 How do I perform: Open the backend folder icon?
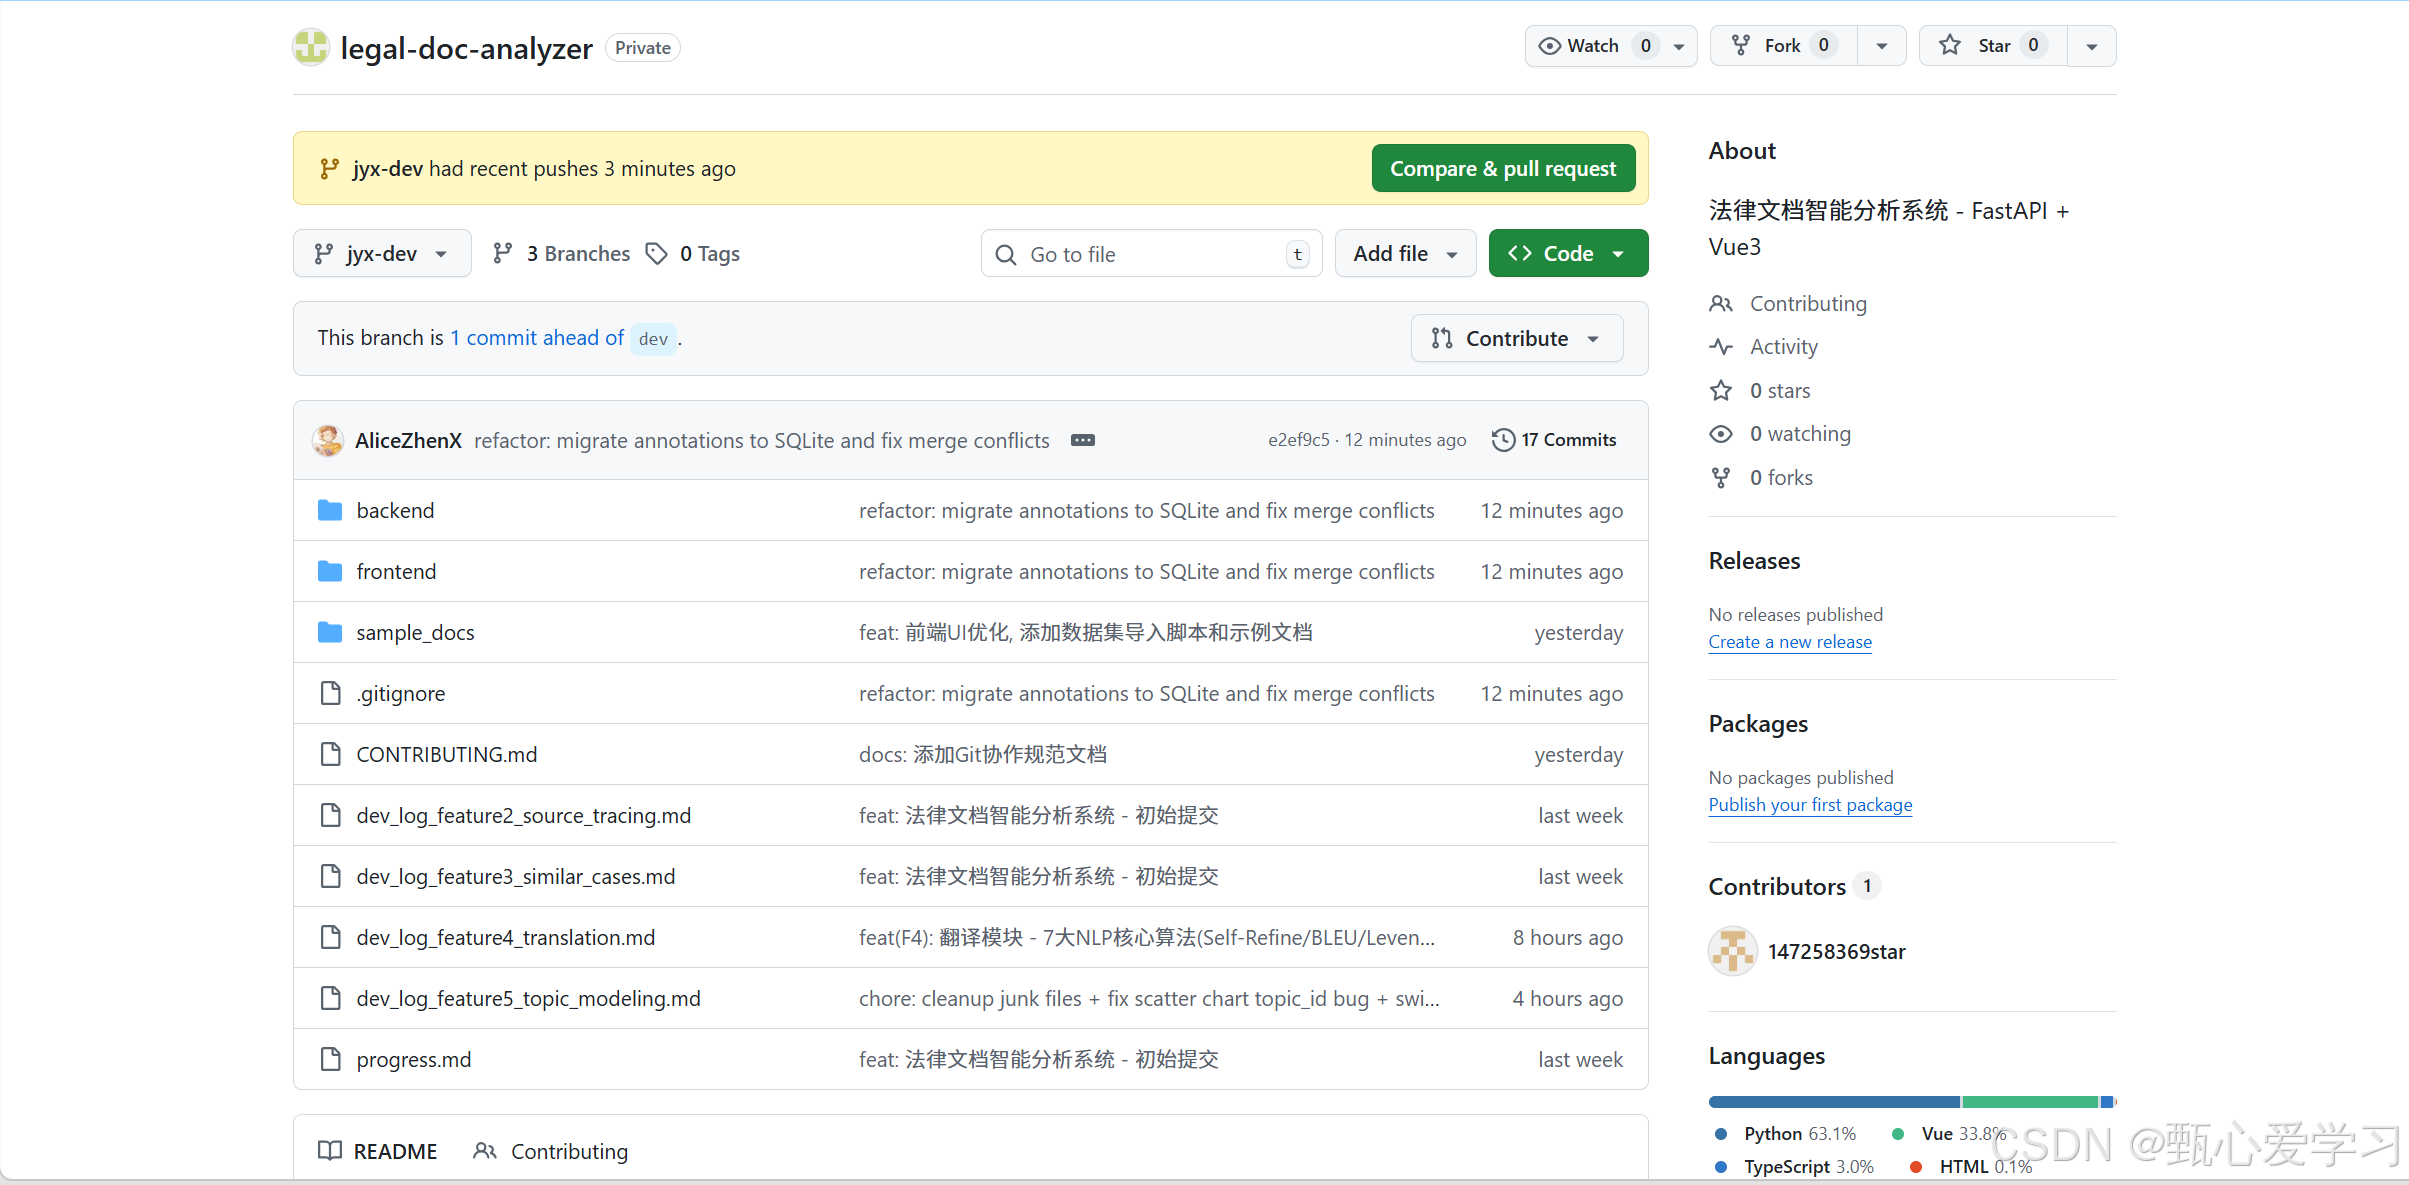pos(330,511)
